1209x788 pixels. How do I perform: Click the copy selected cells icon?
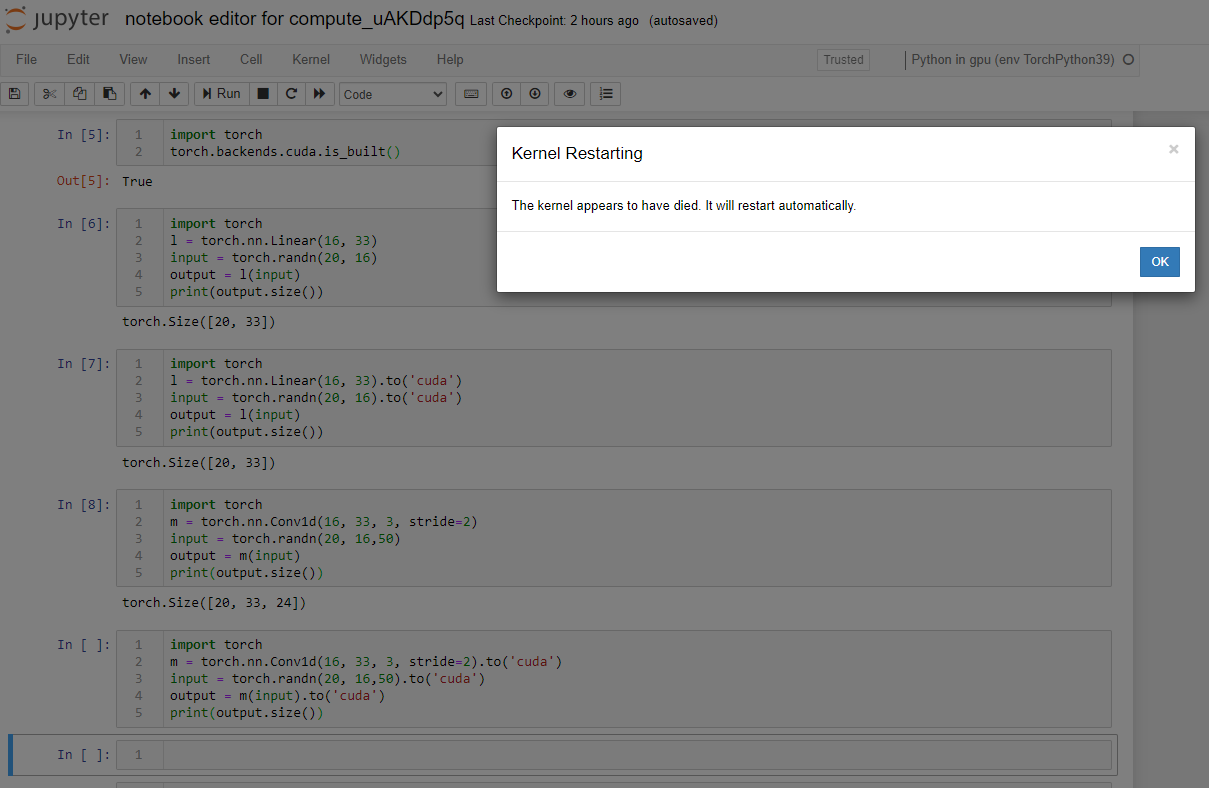tap(80, 94)
